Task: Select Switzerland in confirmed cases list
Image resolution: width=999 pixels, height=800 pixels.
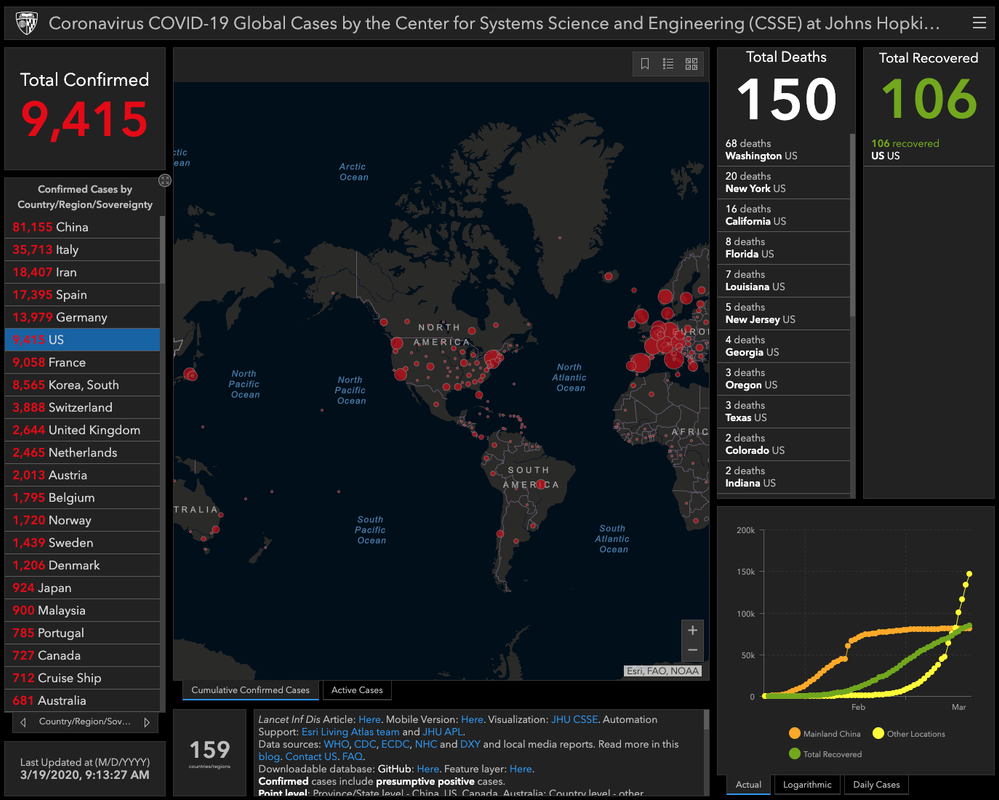Action: pos(82,408)
